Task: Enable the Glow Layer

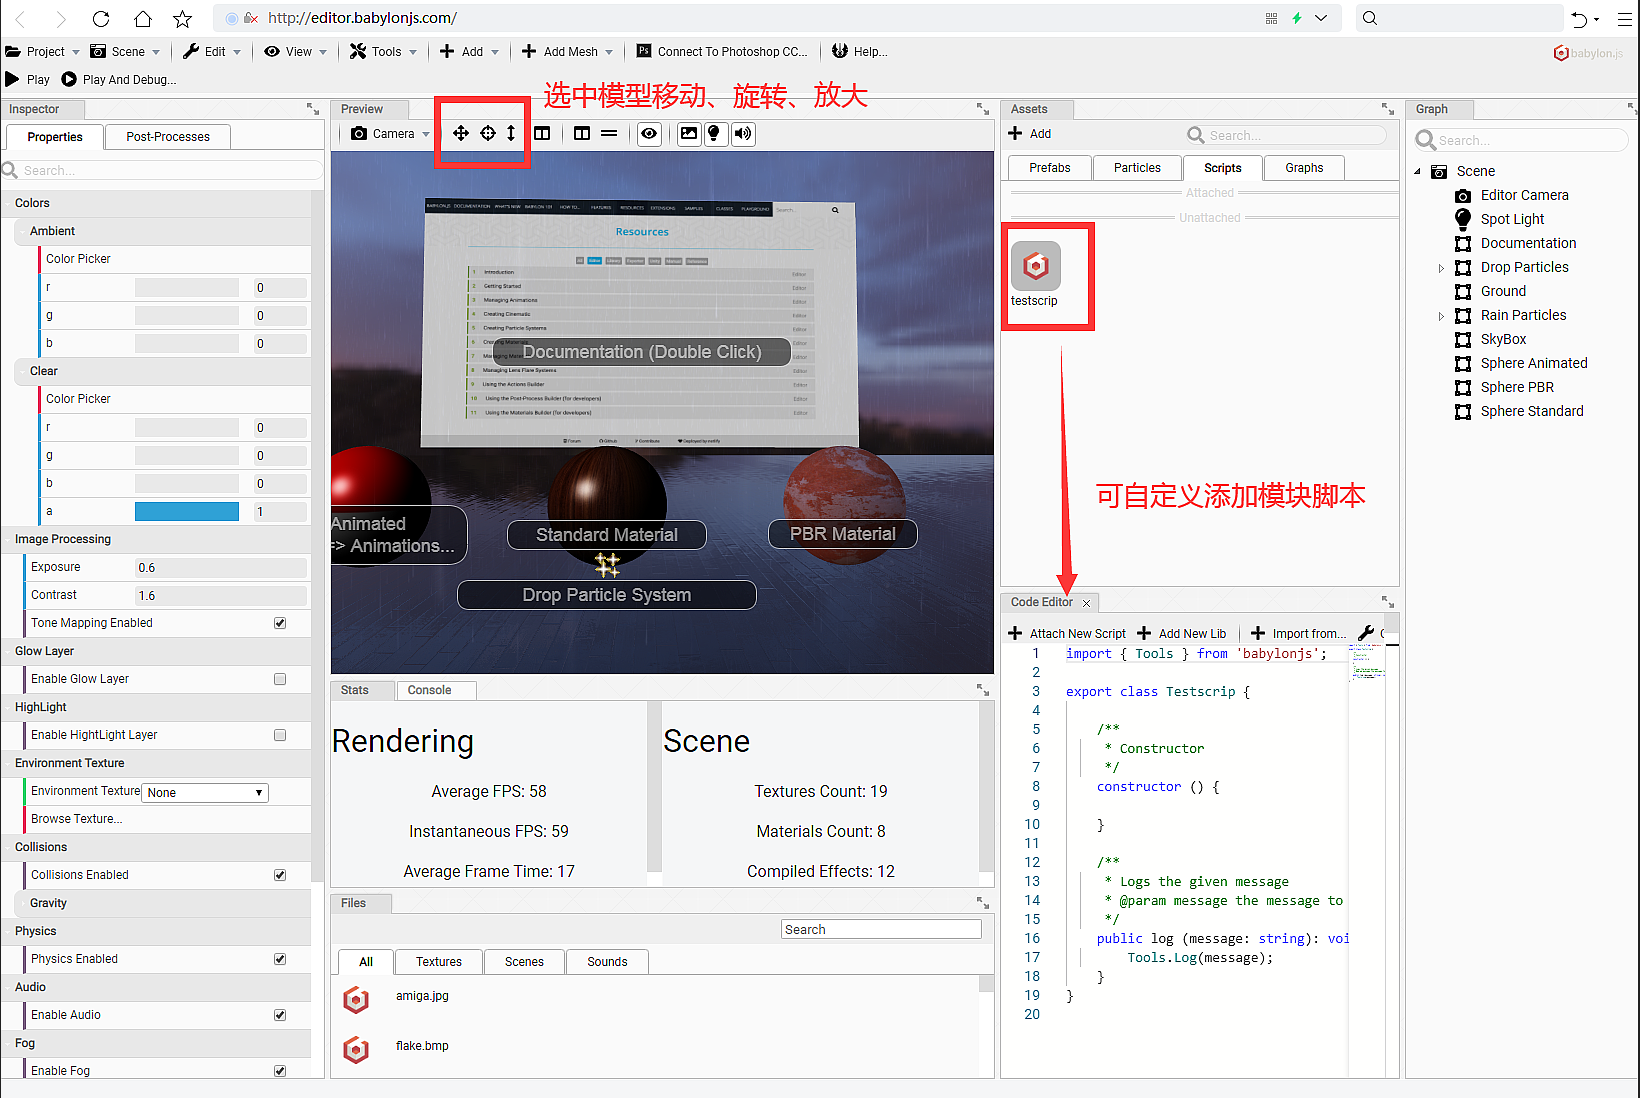Action: point(280,679)
